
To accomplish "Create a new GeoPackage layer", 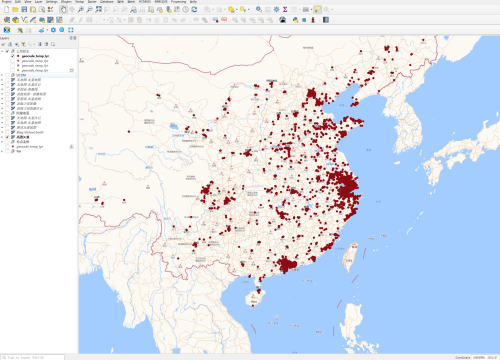I will tap(15, 20).
